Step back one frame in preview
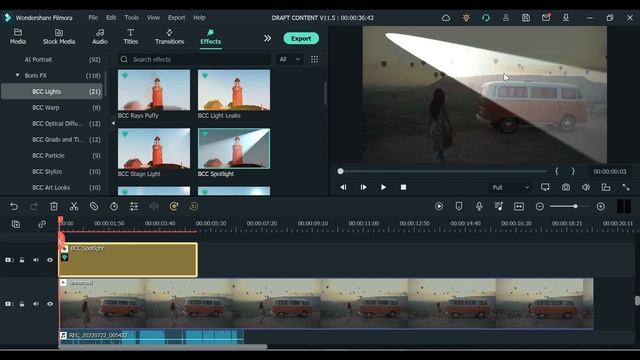The width and height of the screenshot is (640, 360). click(x=343, y=187)
